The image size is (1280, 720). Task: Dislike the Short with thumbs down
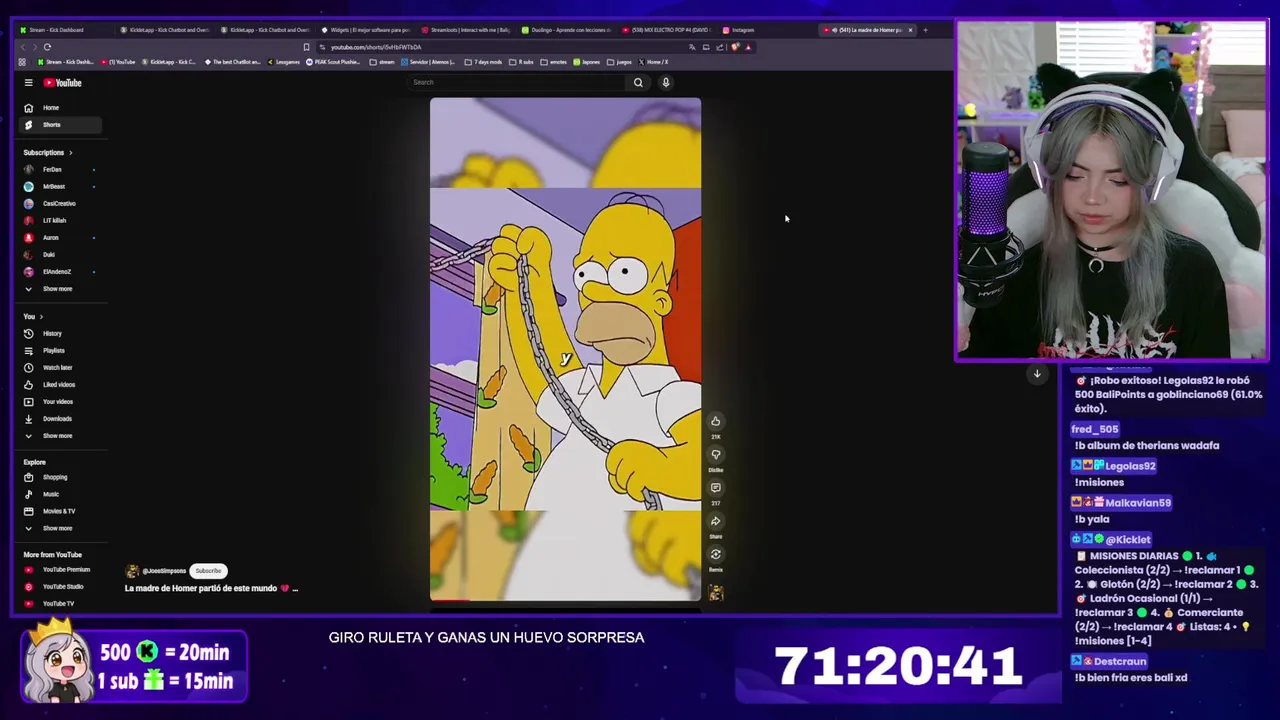pyautogui.click(x=715, y=454)
